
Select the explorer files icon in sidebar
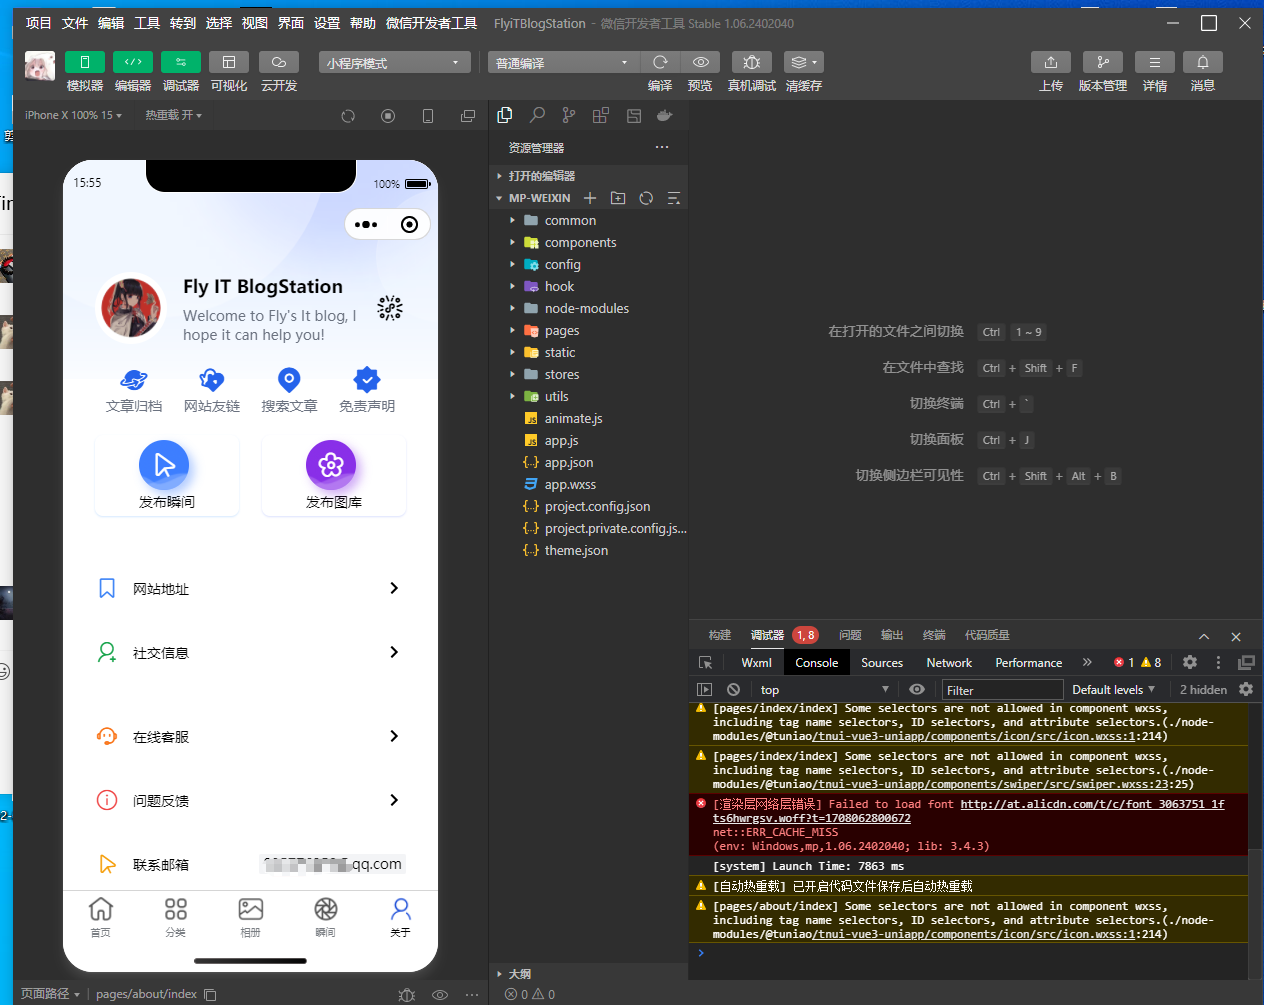(x=505, y=115)
